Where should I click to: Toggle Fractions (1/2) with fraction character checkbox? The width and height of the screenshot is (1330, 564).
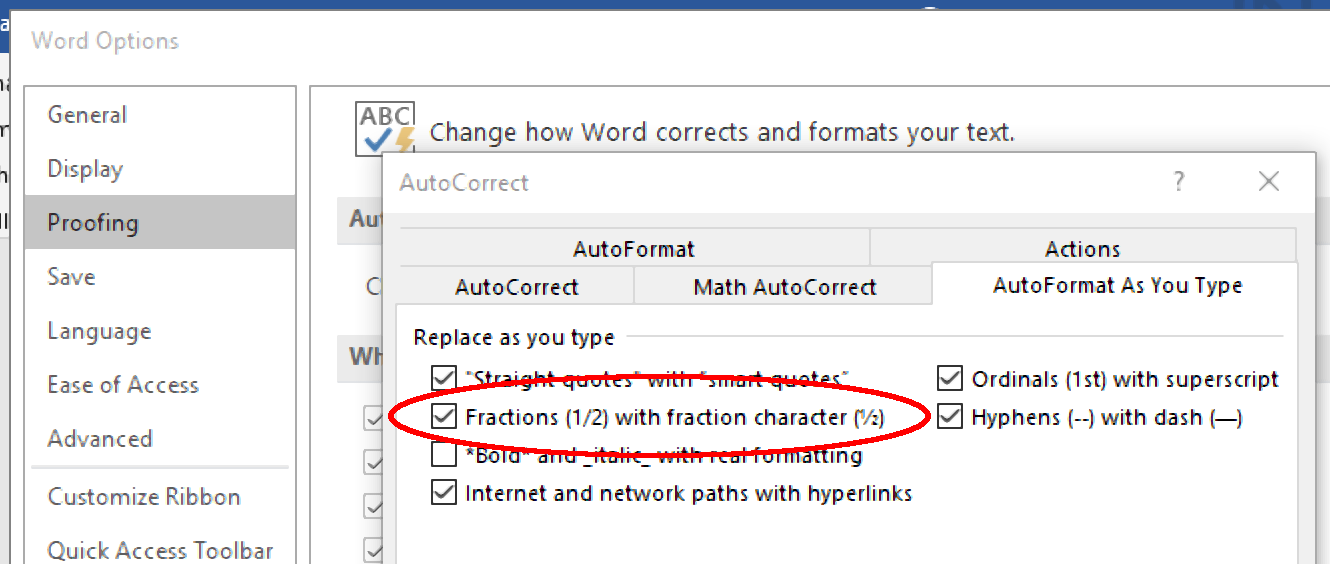tap(443, 417)
